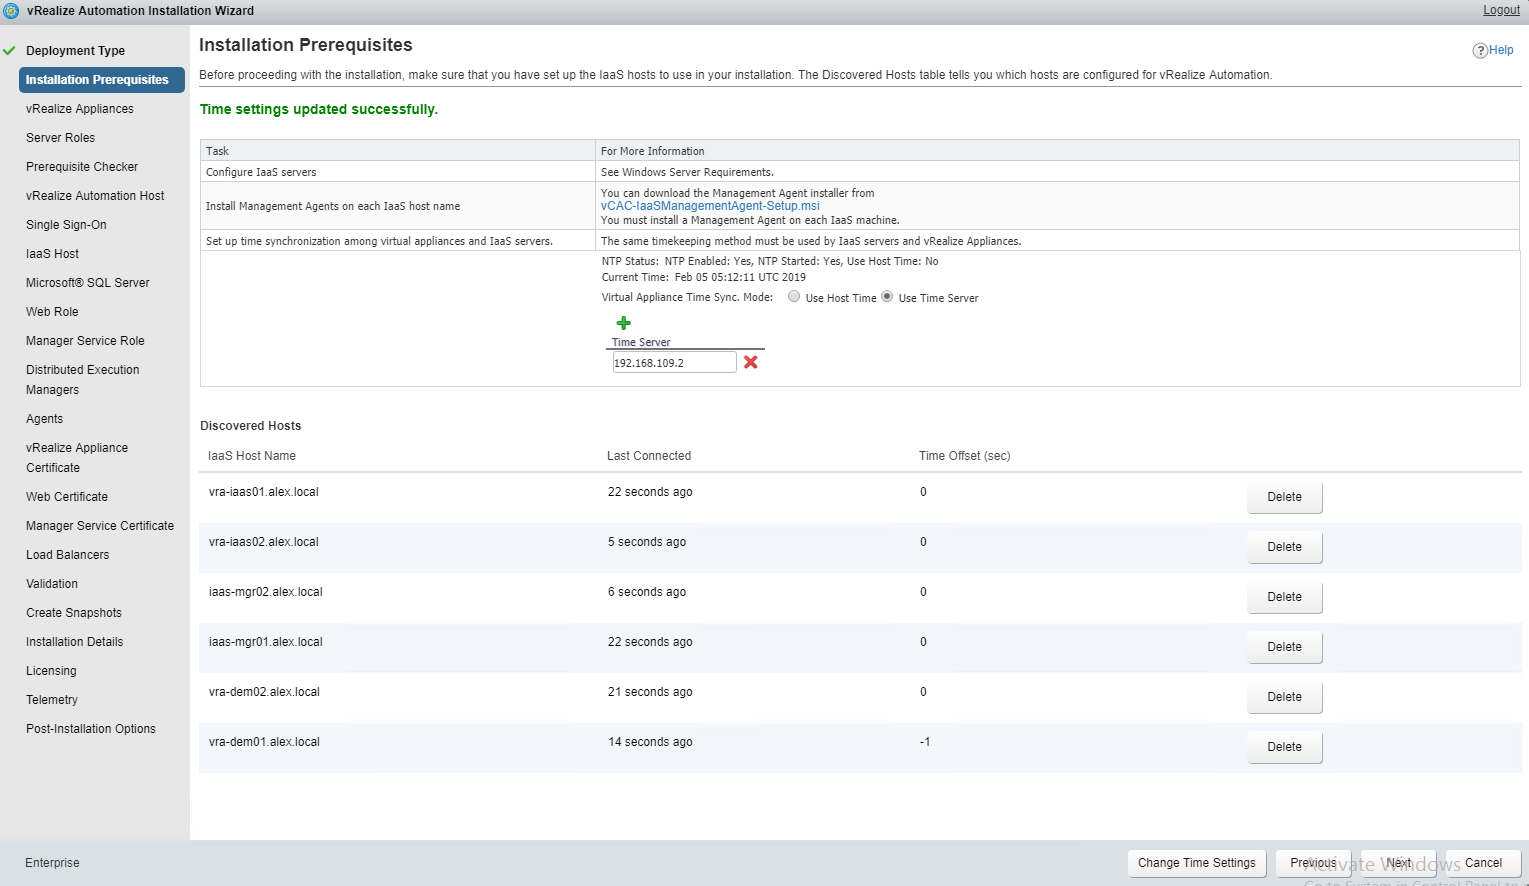Viewport: 1529px width, 886px height.
Task: Click the green plus add time server icon
Action: coord(623,323)
